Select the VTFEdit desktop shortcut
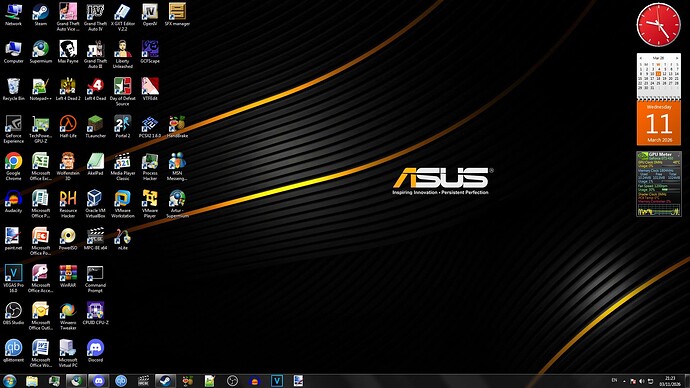The height and width of the screenshot is (388, 690). coord(150,90)
